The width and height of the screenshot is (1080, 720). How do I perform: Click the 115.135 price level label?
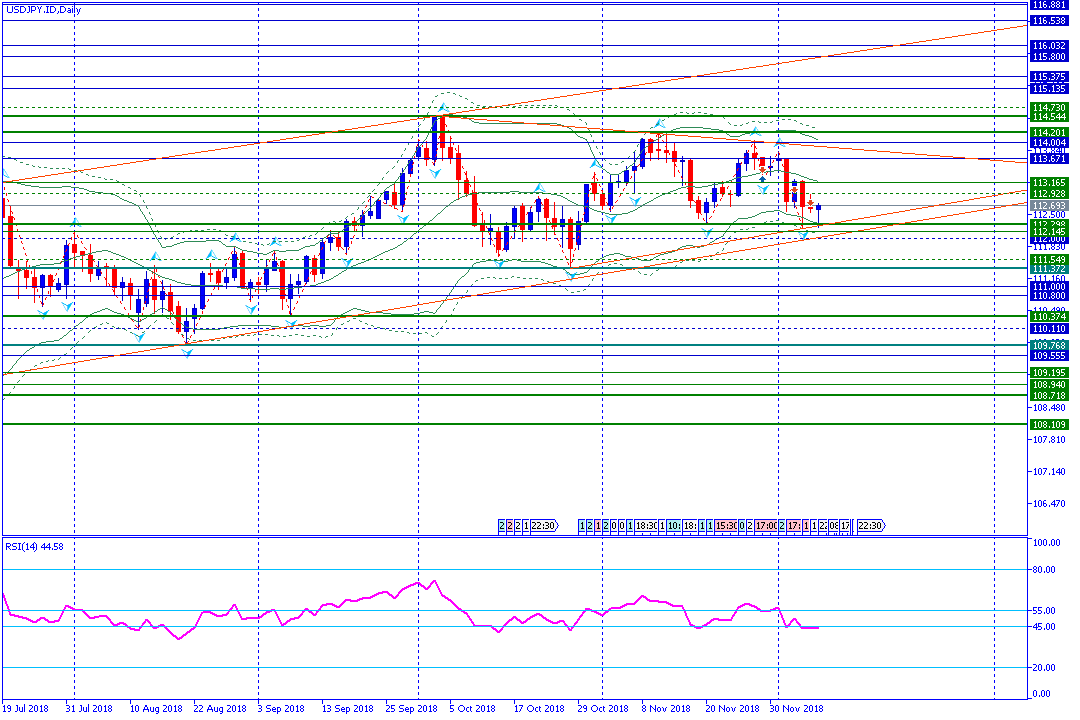(x=1048, y=88)
